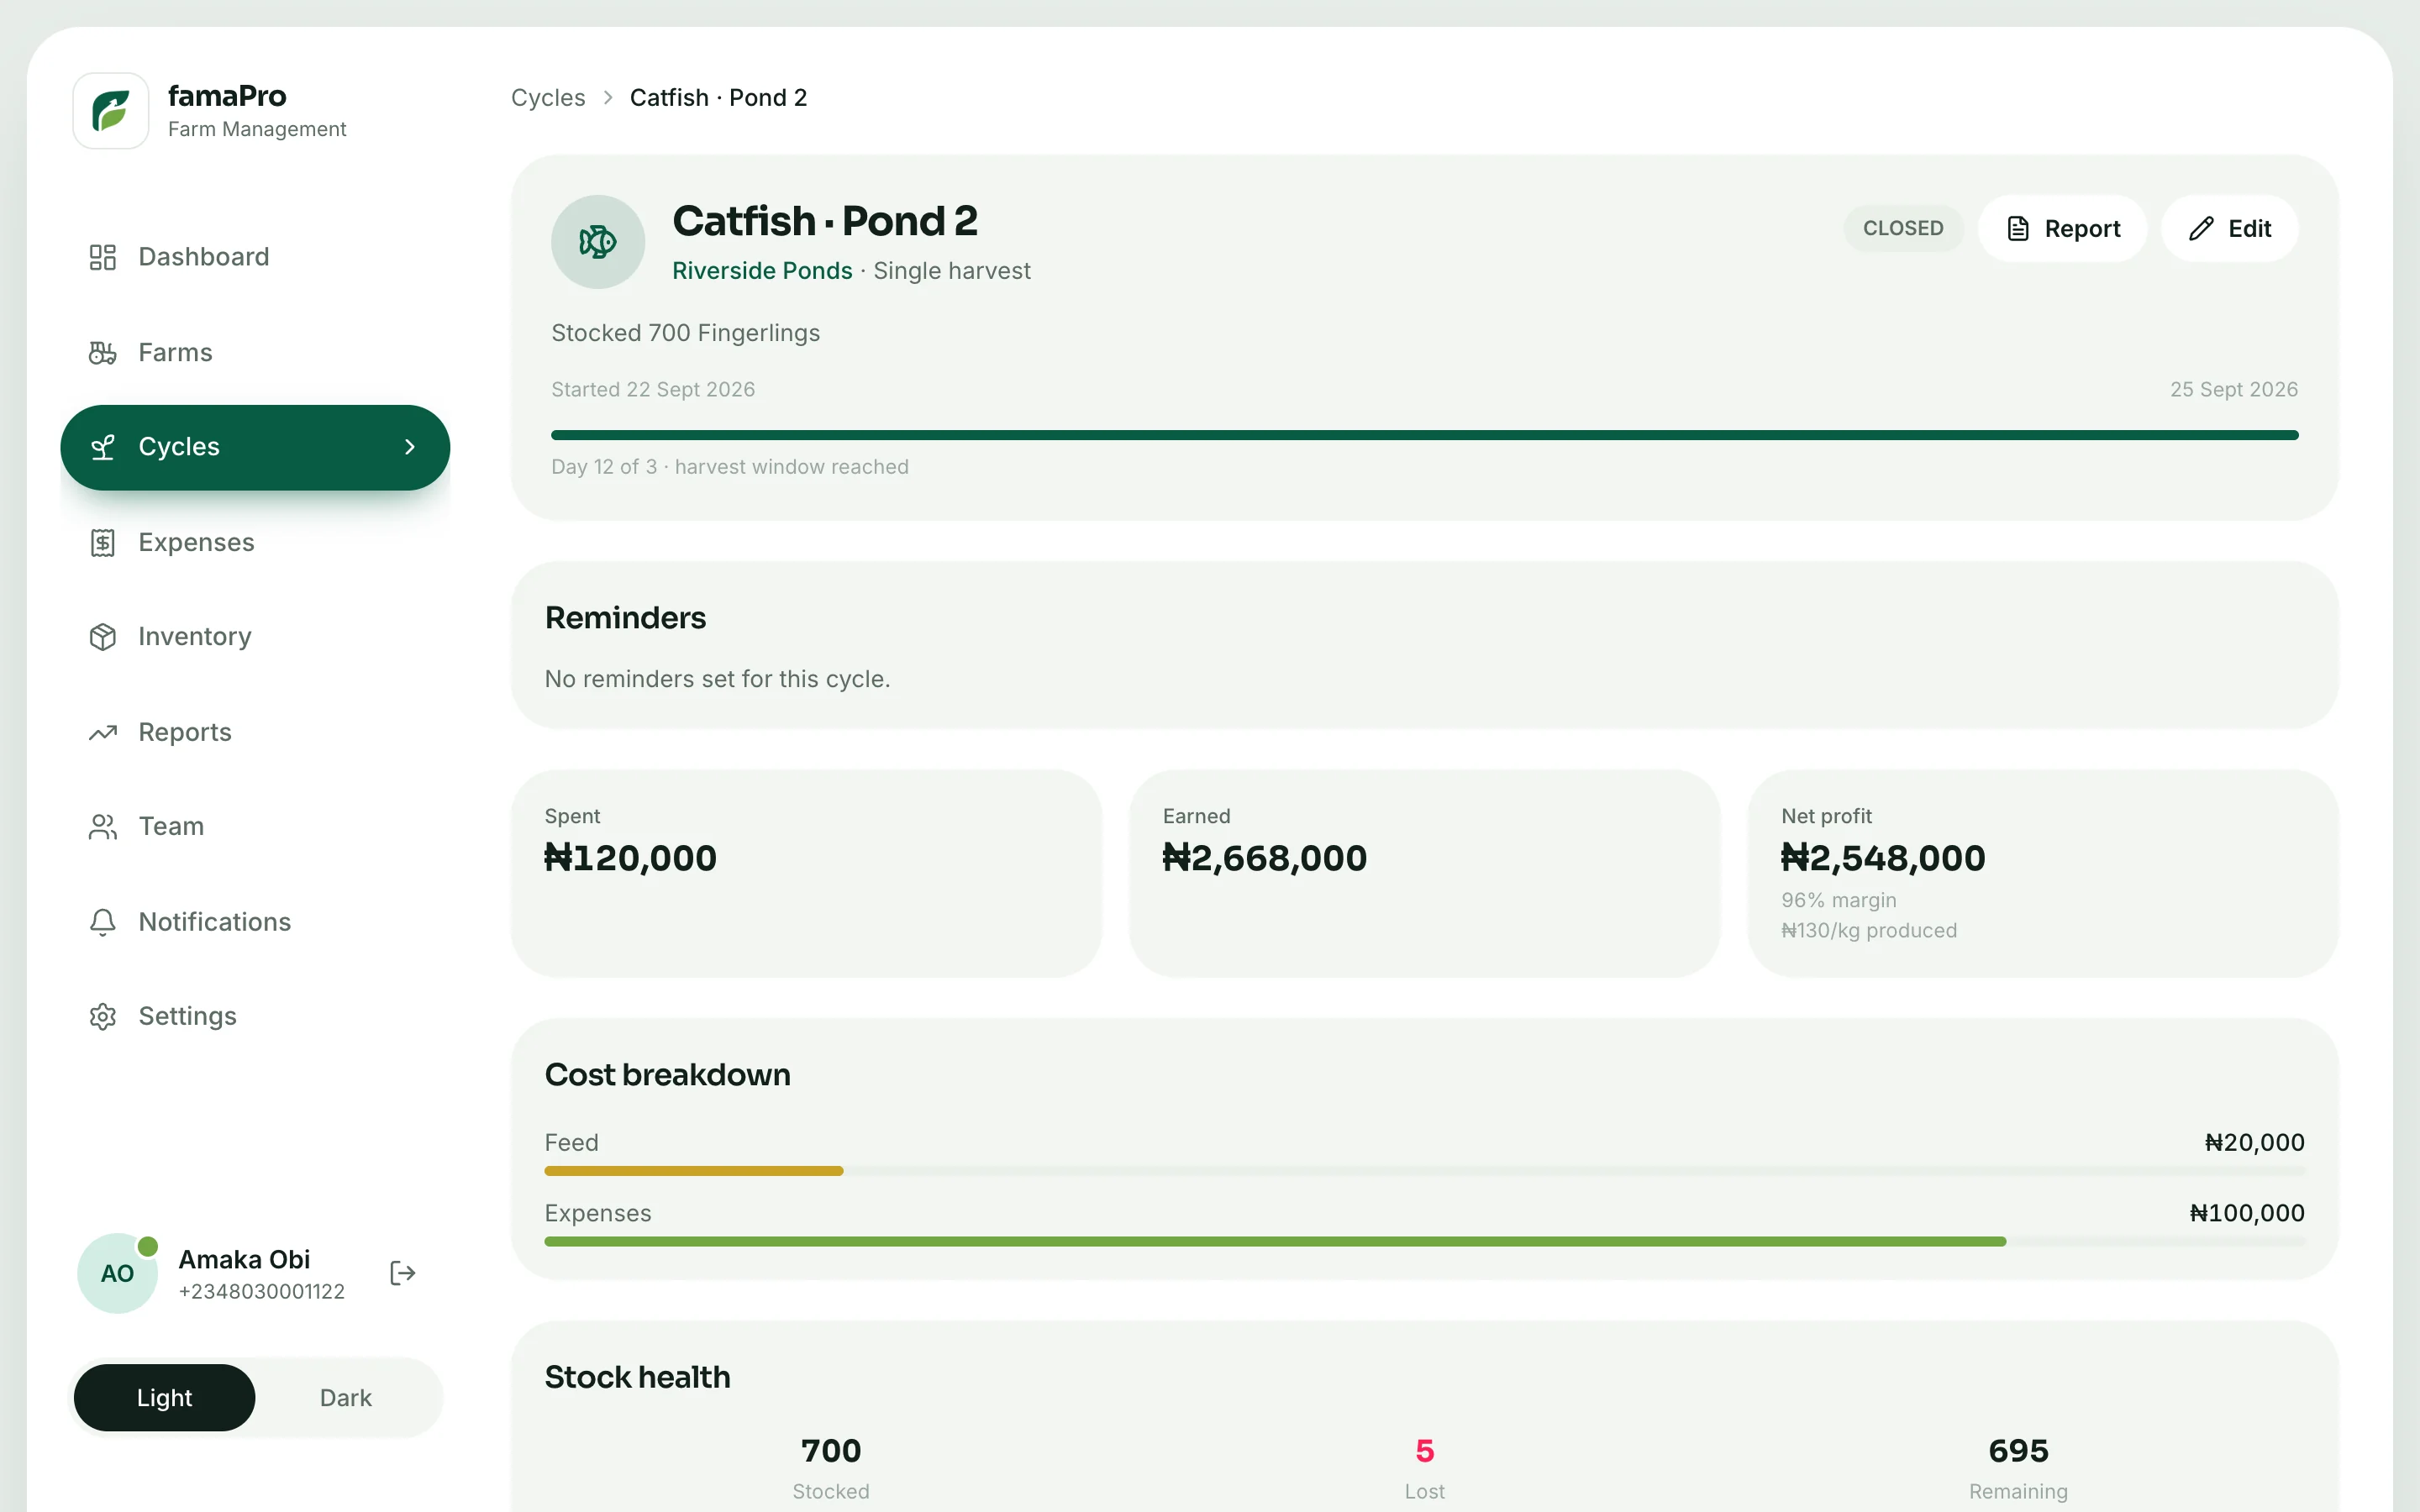Click the Dashboard grid icon

pos(103,257)
